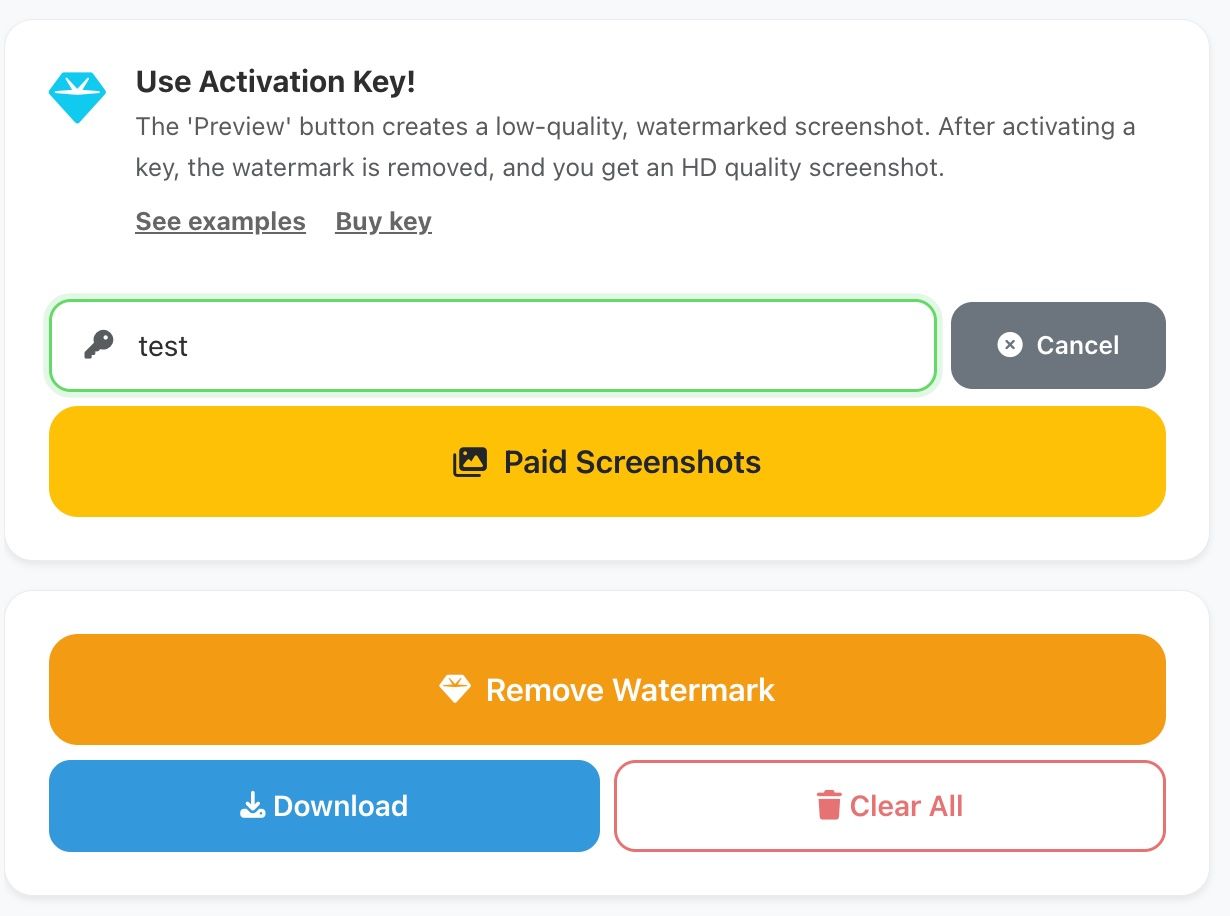The width and height of the screenshot is (1230, 916).
Task: Click the x circle icon on Cancel button
Action: [x=1008, y=345]
